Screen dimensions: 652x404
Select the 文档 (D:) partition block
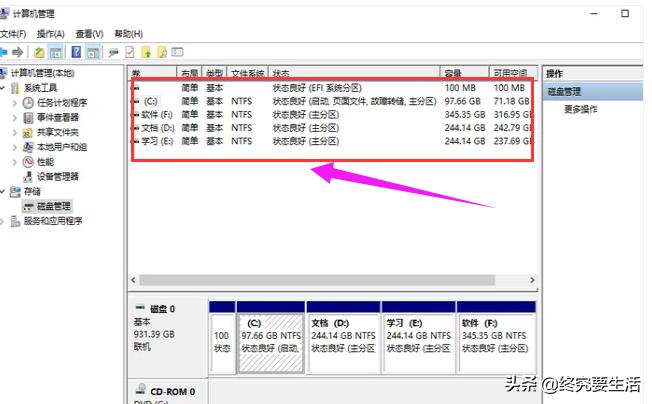[x=343, y=337]
